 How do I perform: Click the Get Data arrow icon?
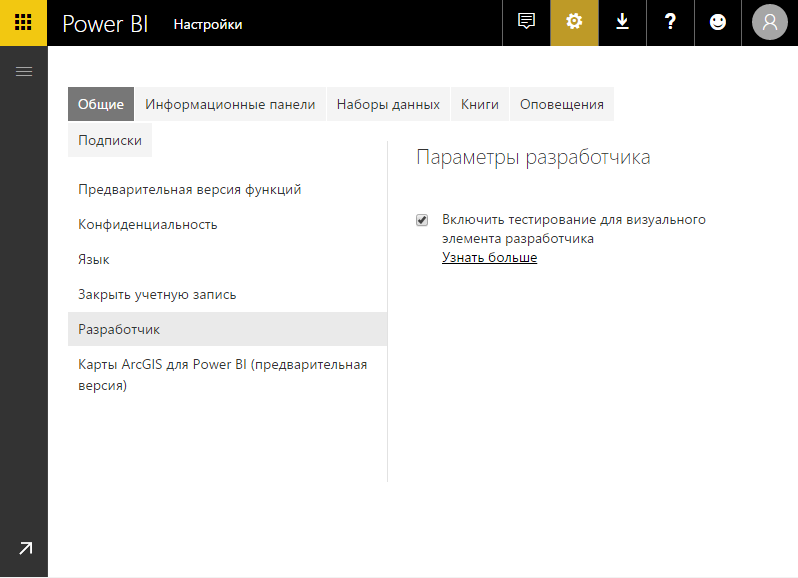(x=25, y=548)
